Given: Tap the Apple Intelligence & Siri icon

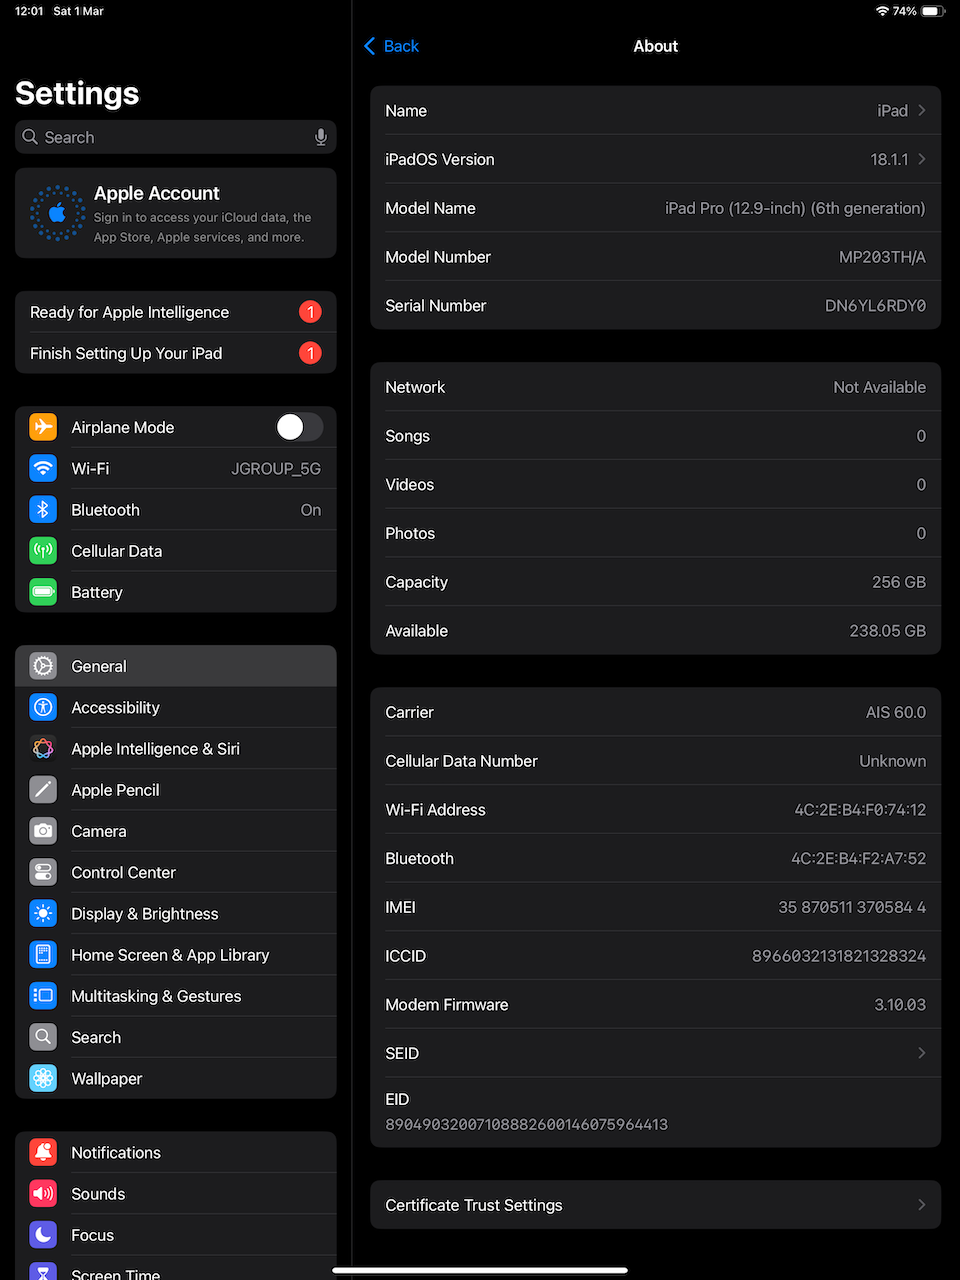Looking at the screenshot, I should [x=43, y=748].
